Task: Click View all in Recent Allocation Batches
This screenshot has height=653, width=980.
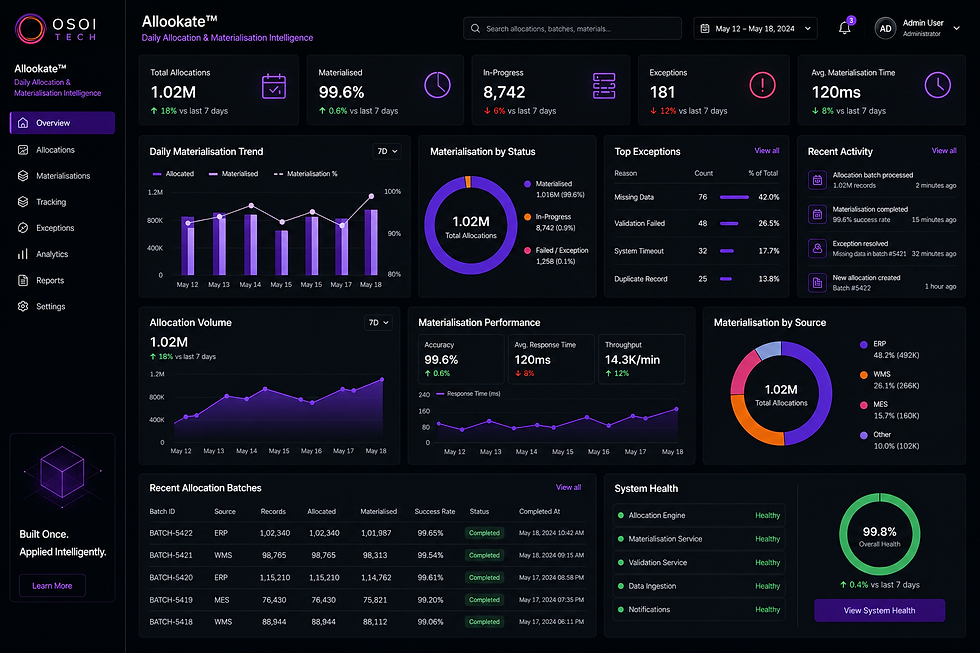Action: click(x=568, y=487)
